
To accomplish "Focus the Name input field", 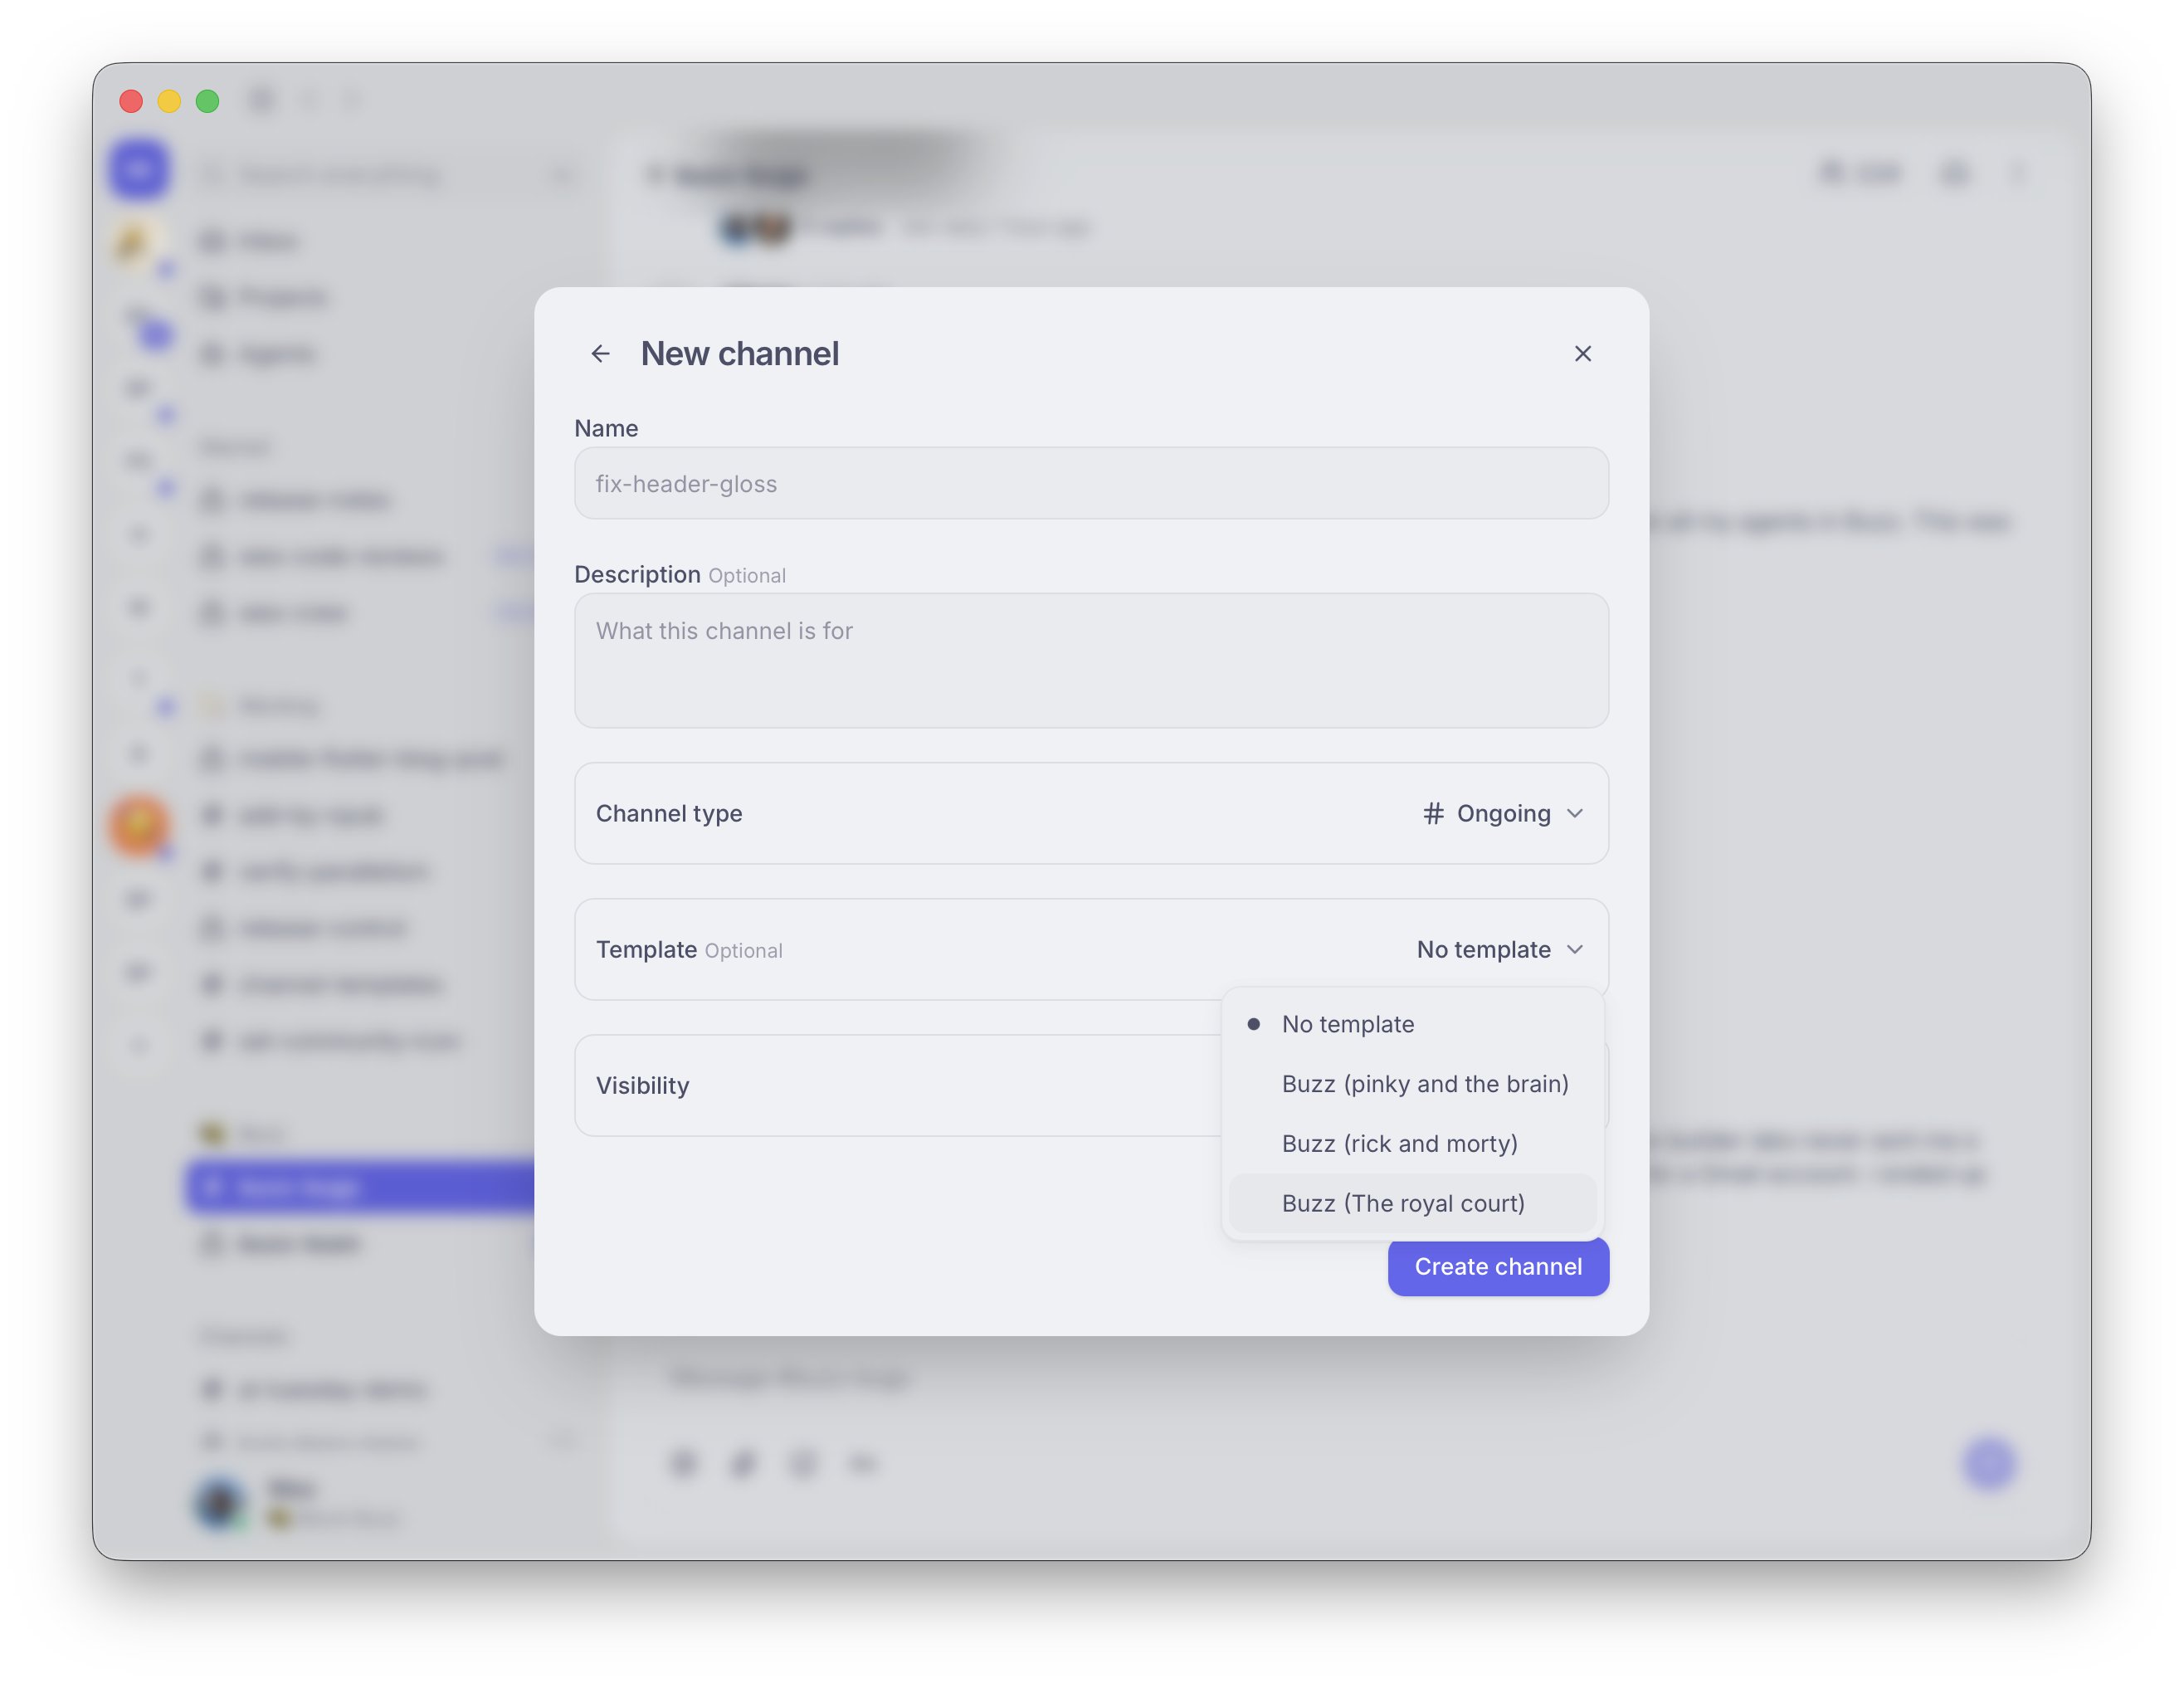I will pos(1091,484).
